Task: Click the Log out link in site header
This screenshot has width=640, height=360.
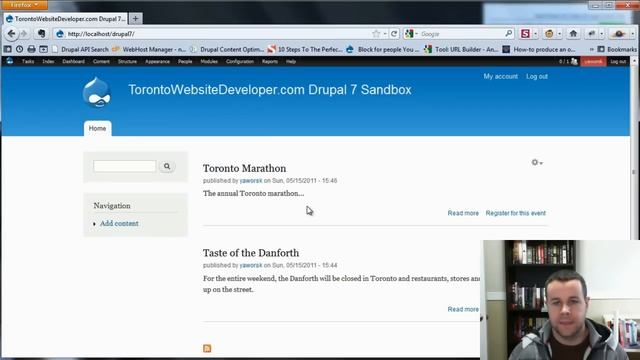Action: pyautogui.click(x=537, y=76)
